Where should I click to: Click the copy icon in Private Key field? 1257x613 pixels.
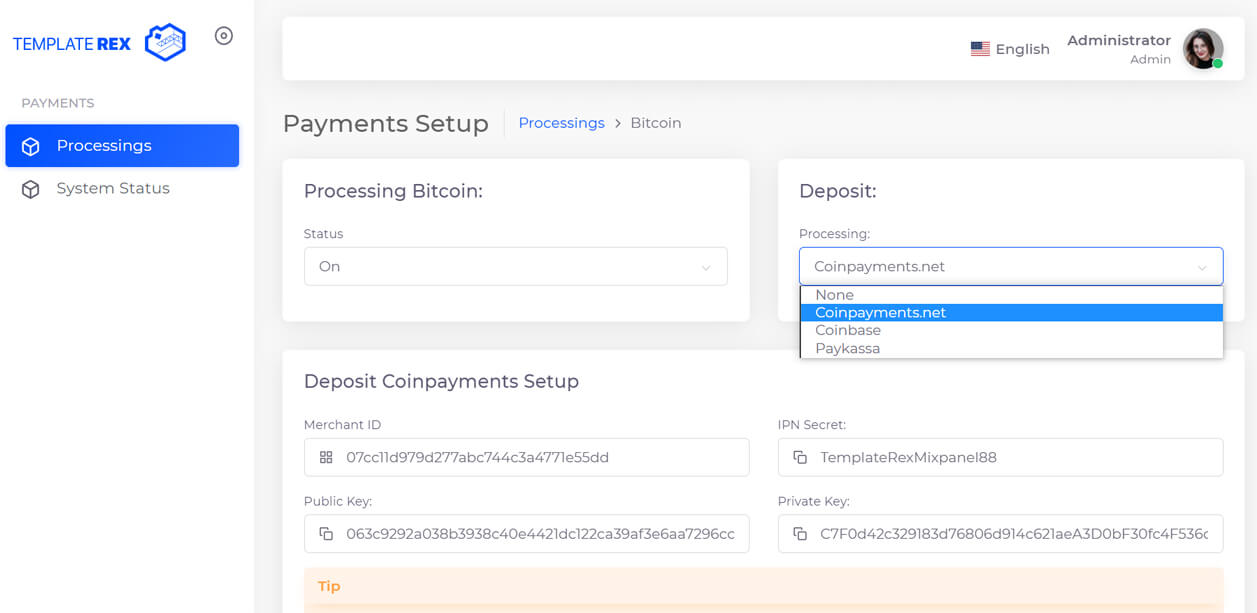pos(800,534)
